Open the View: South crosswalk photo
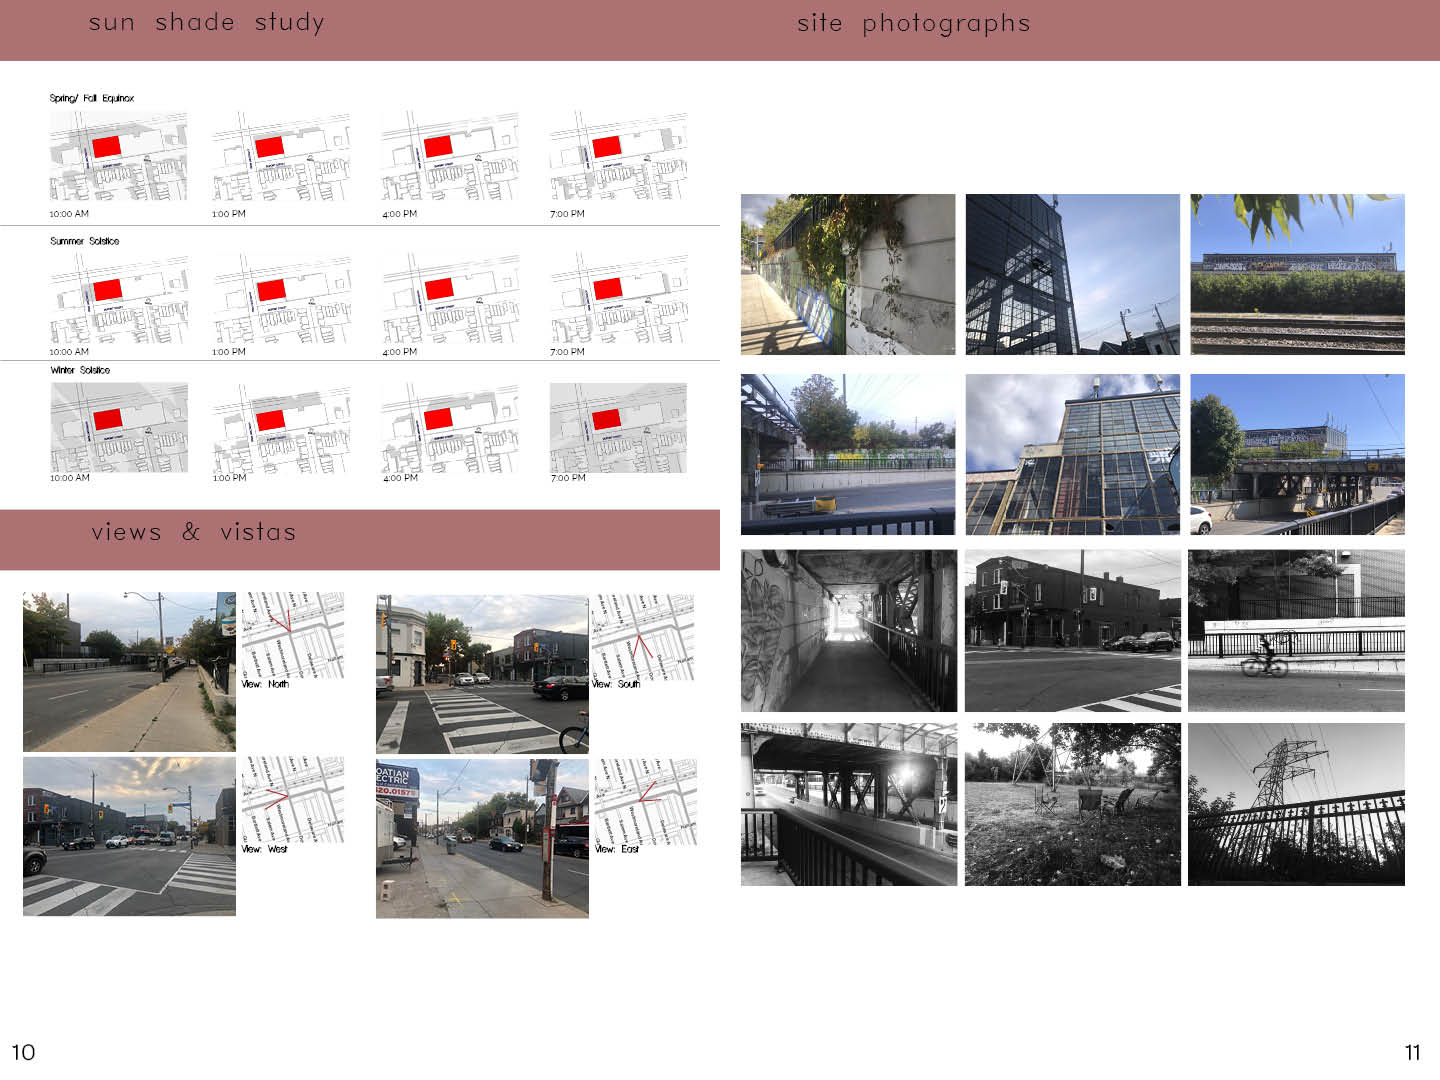1440x1080 pixels. [x=482, y=674]
